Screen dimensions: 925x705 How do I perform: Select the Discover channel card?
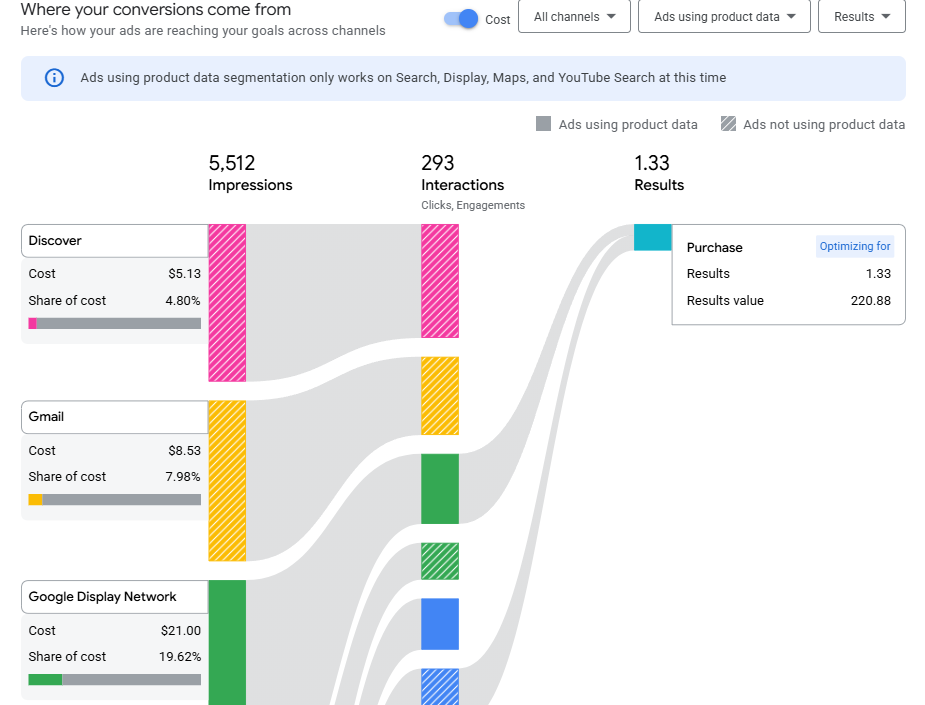click(x=113, y=240)
